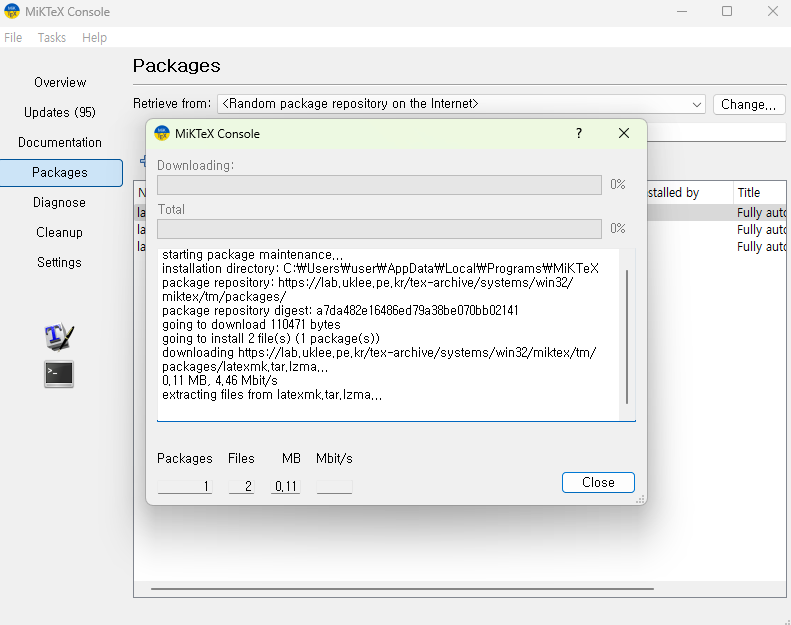Click the 'package repository digest' log line
Image resolution: width=791 pixels, height=625 pixels.
tap(340, 310)
